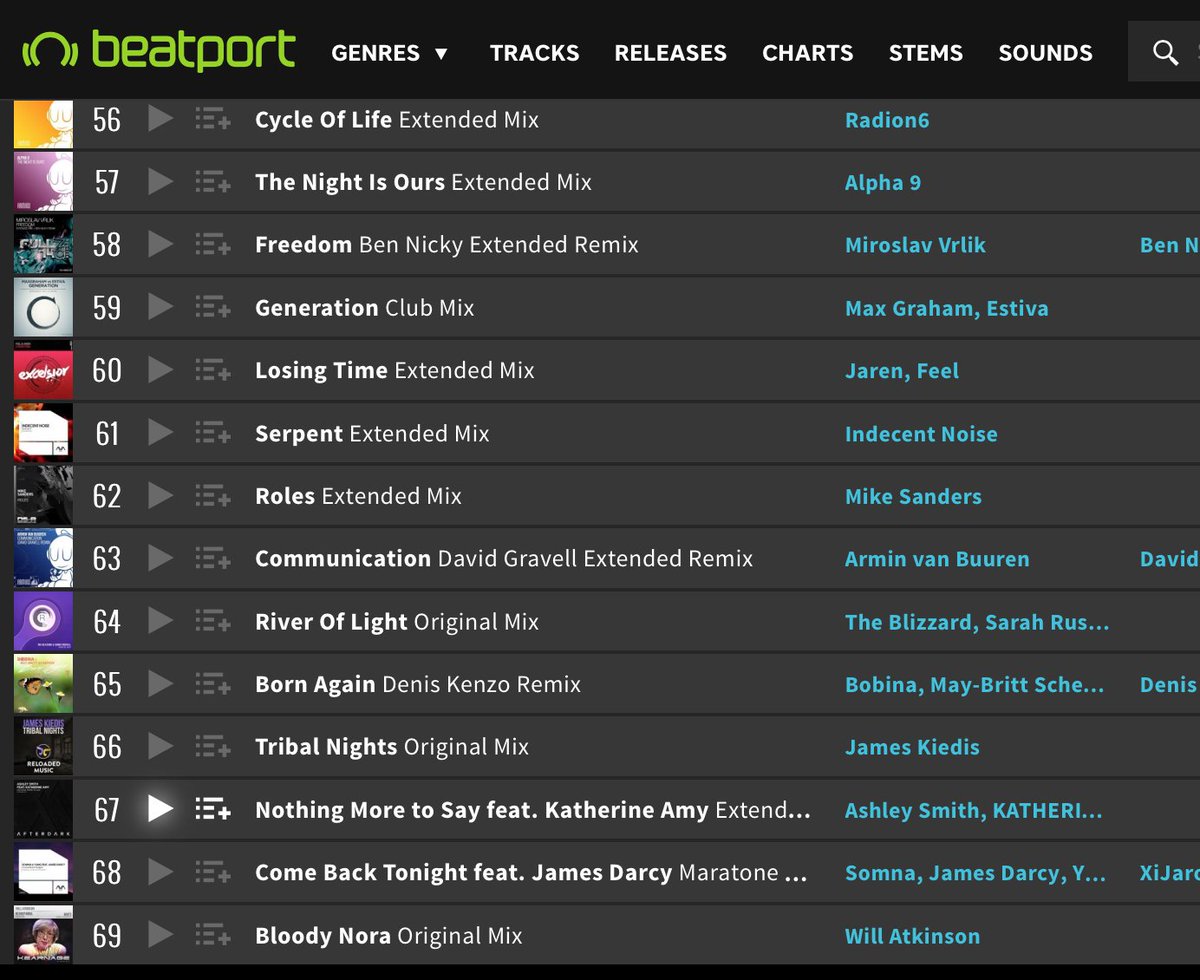Add River Of Light to queue
This screenshot has height=980, width=1200.
213,622
